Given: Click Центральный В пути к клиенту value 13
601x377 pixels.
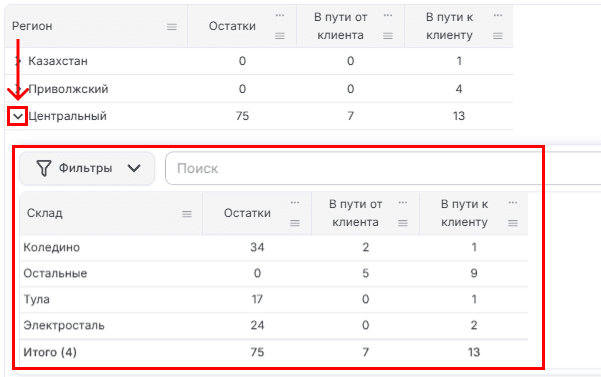Looking at the screenshot, I should tap(459, 116).
